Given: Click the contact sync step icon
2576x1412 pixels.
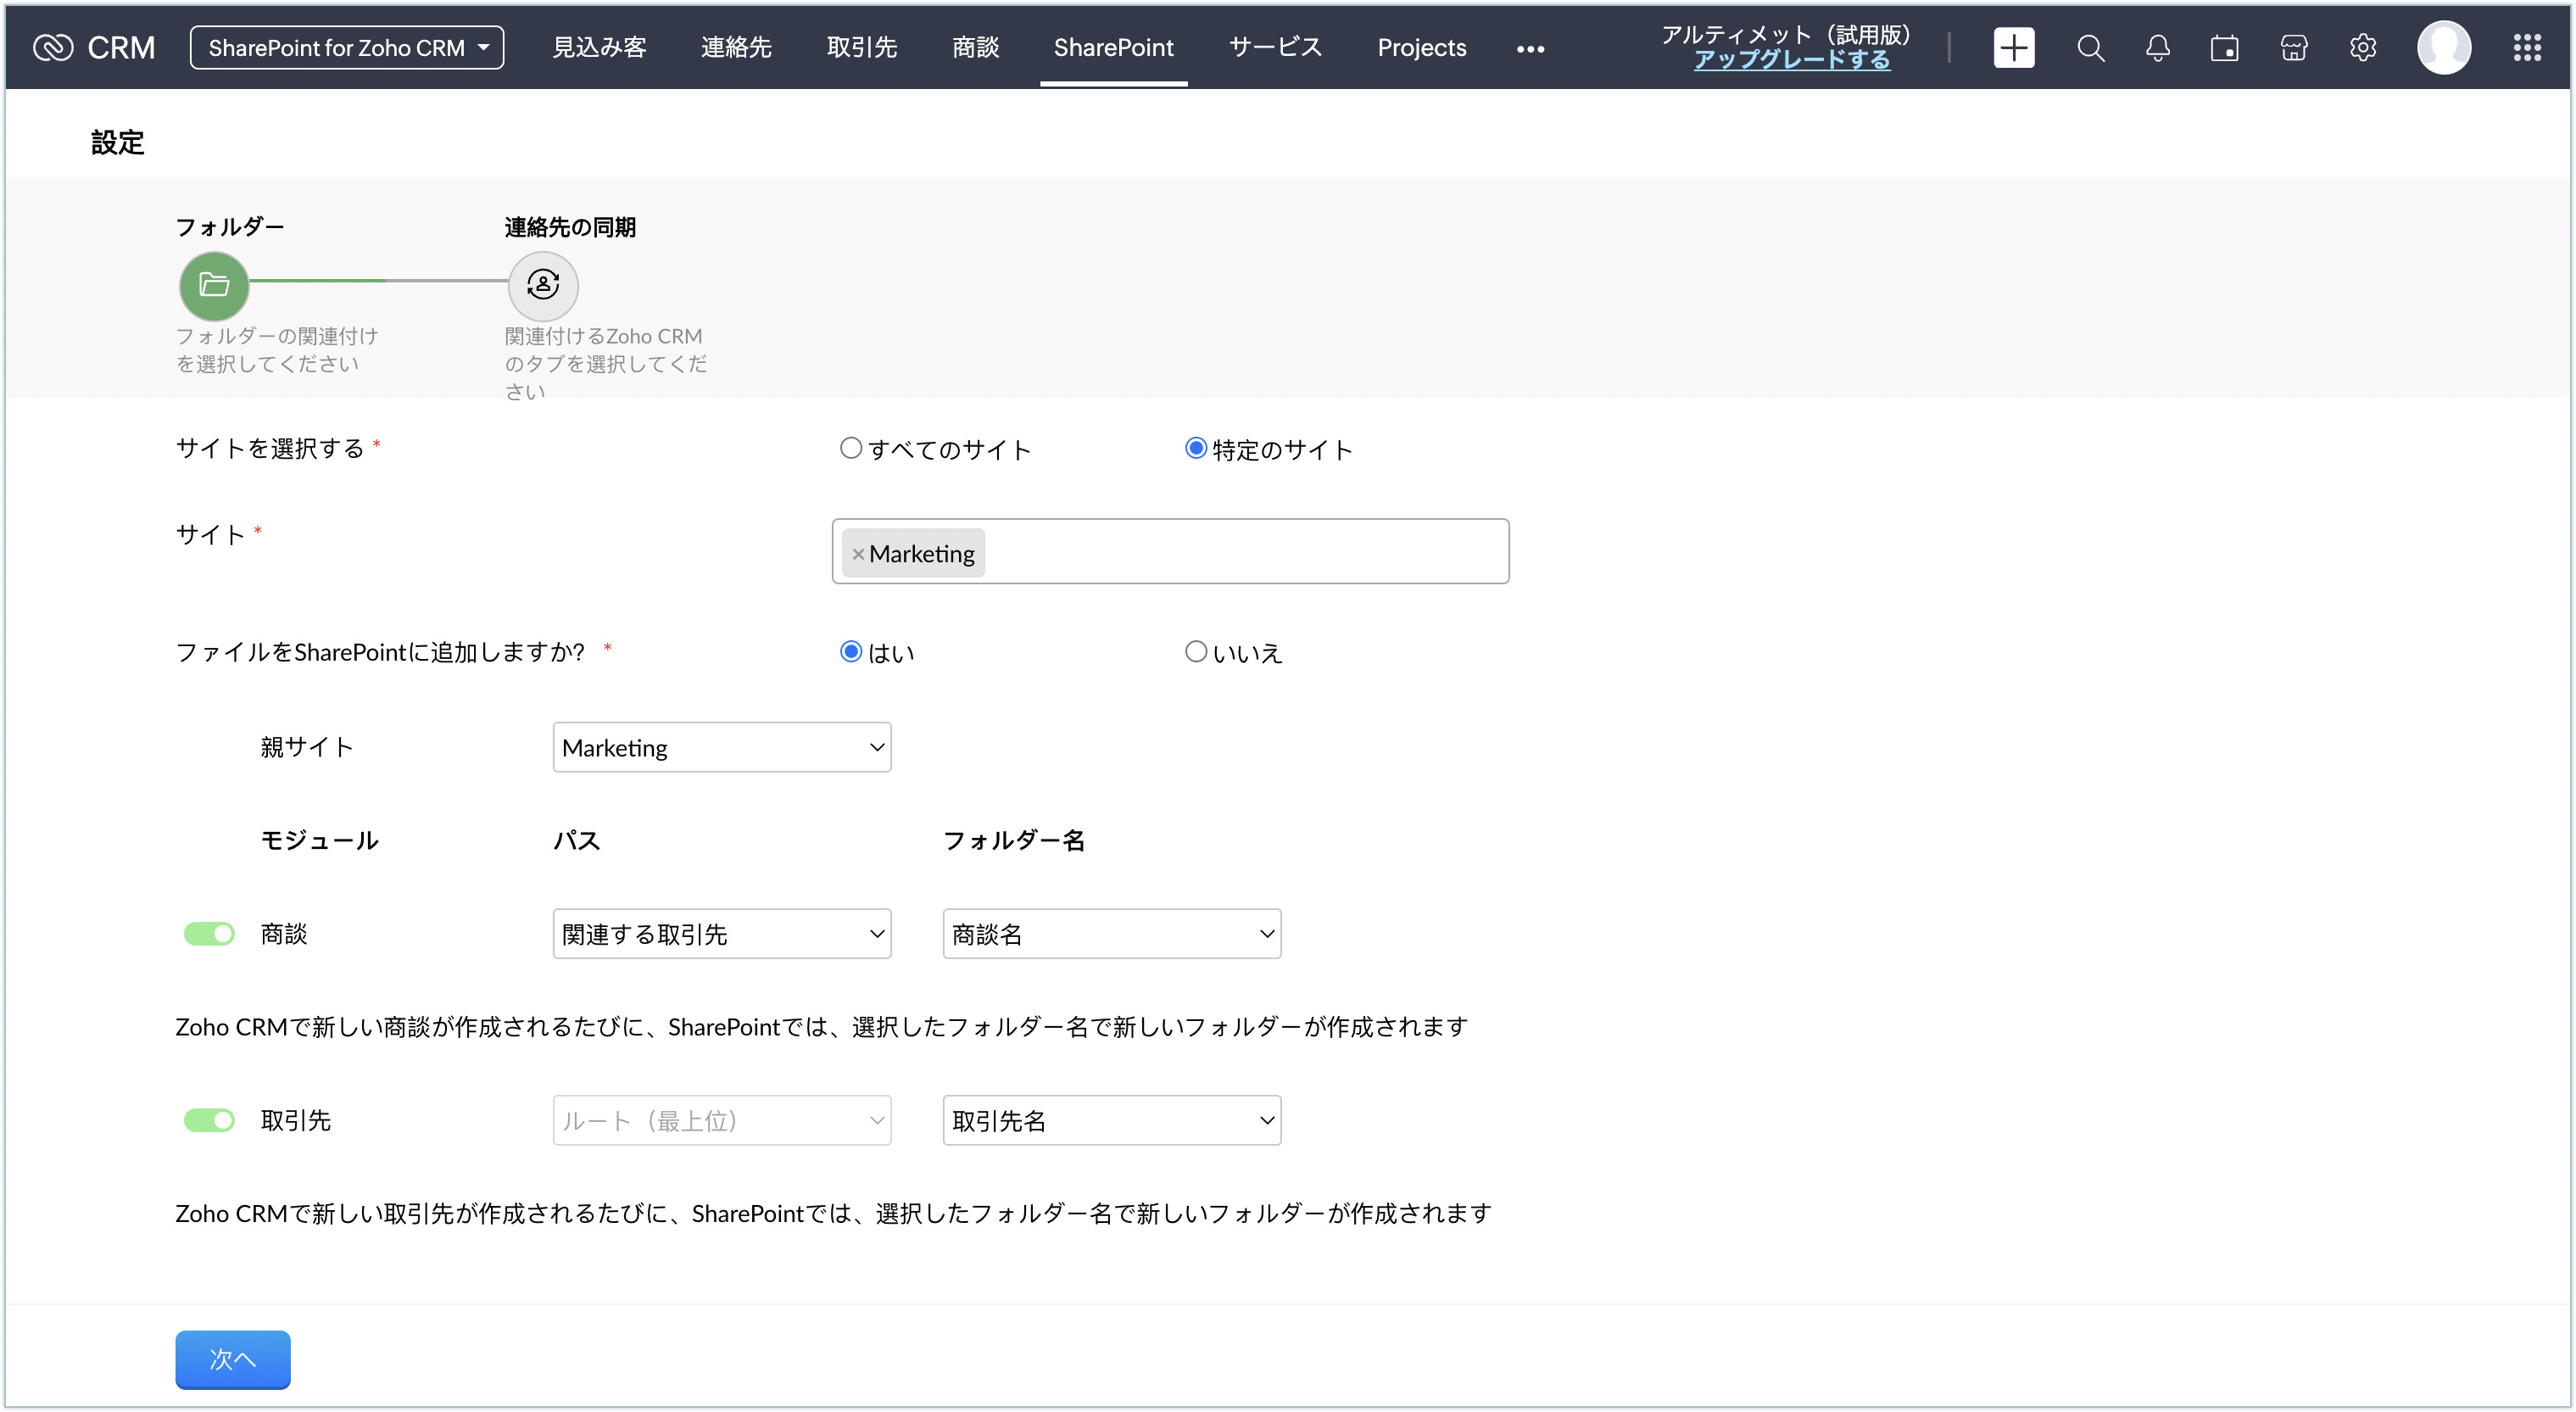Looking at the screenshot, I should click(543, 285).
